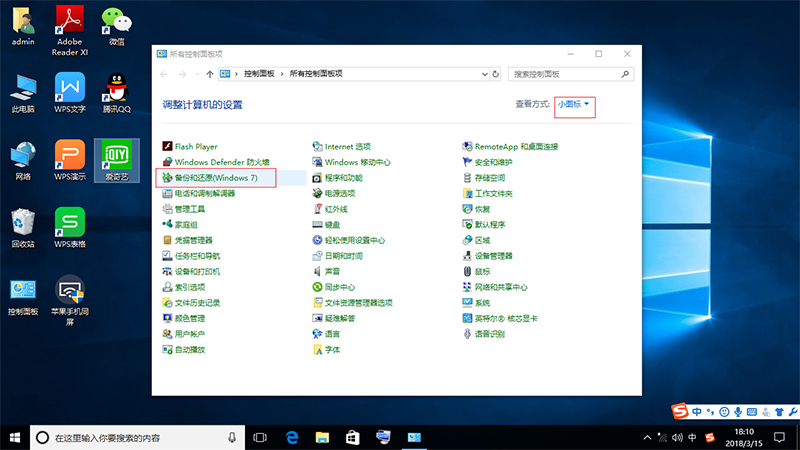Open 声音 settings item
Image resolution: width=800 pixels, height=450 pixels.
(x=326, y=271)
